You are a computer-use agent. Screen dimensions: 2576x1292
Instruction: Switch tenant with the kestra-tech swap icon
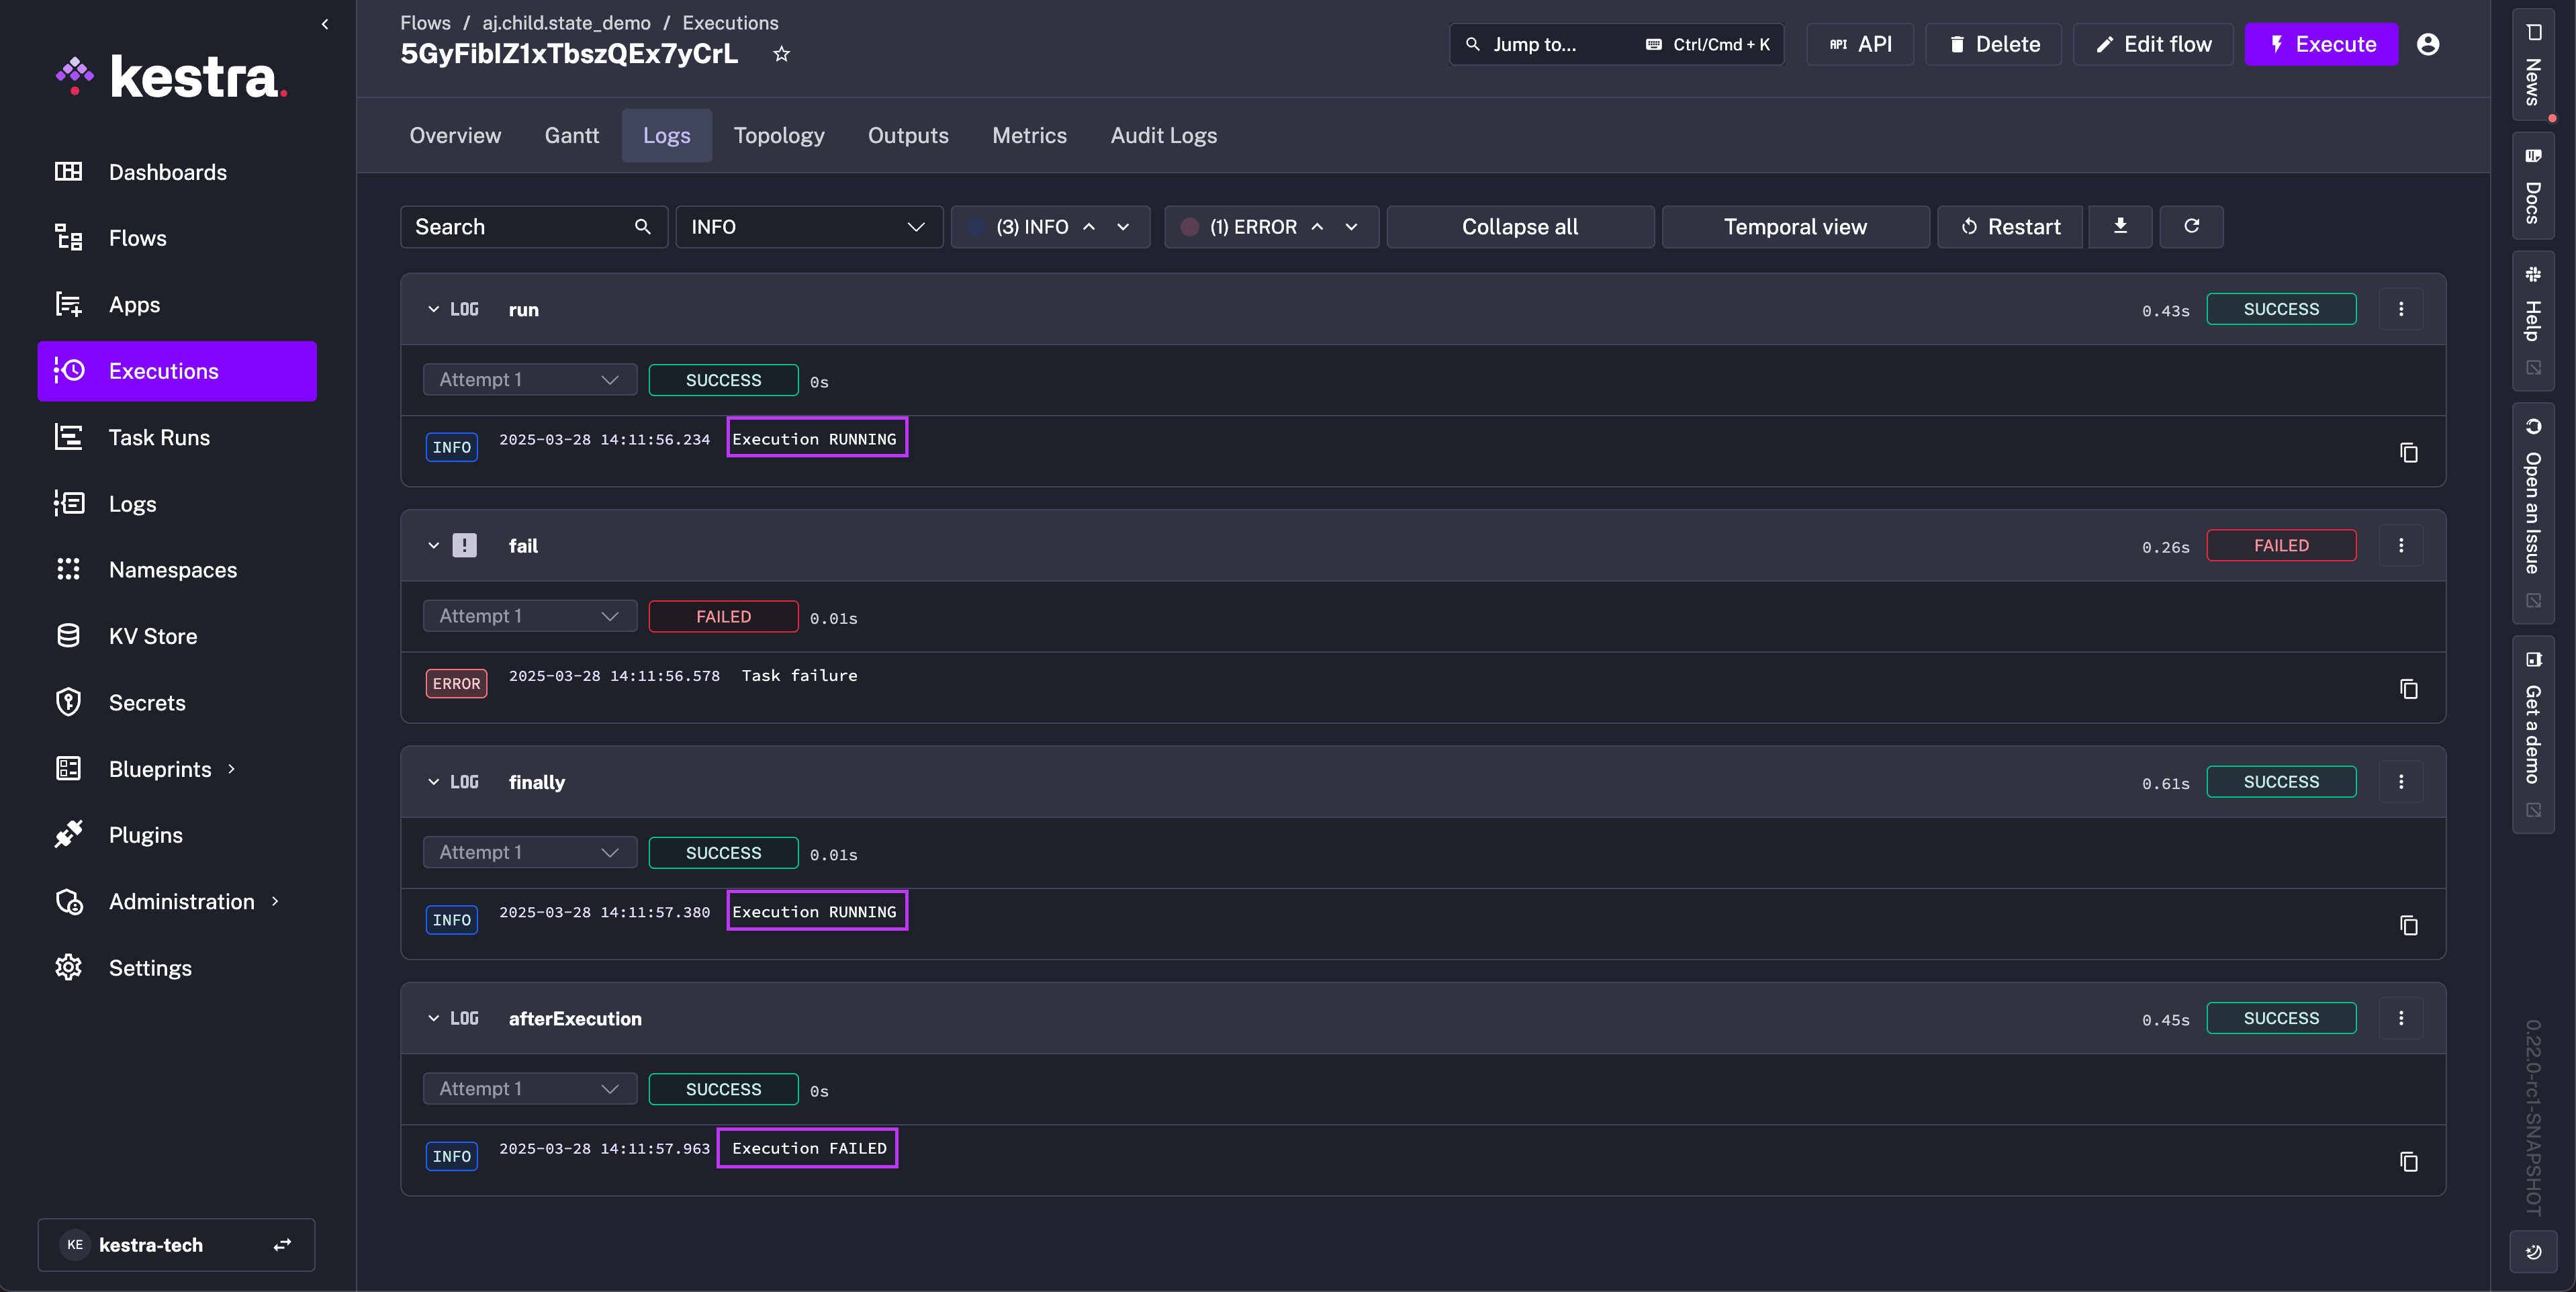[x=283, y=1245]
